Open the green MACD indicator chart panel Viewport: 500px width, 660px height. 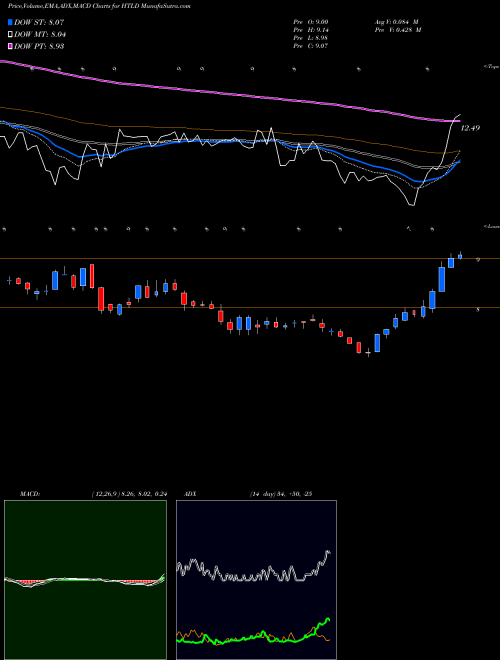85,580
